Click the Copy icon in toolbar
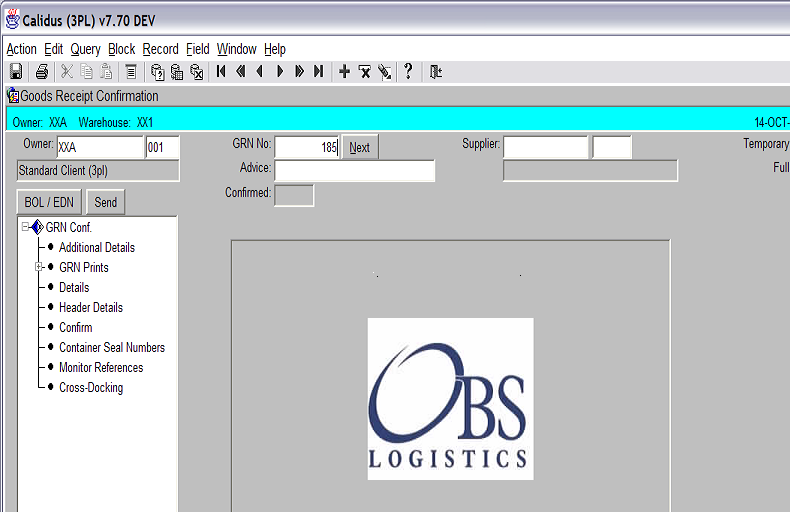This screenshot has width=790, height=512. [x=87, y=72]
